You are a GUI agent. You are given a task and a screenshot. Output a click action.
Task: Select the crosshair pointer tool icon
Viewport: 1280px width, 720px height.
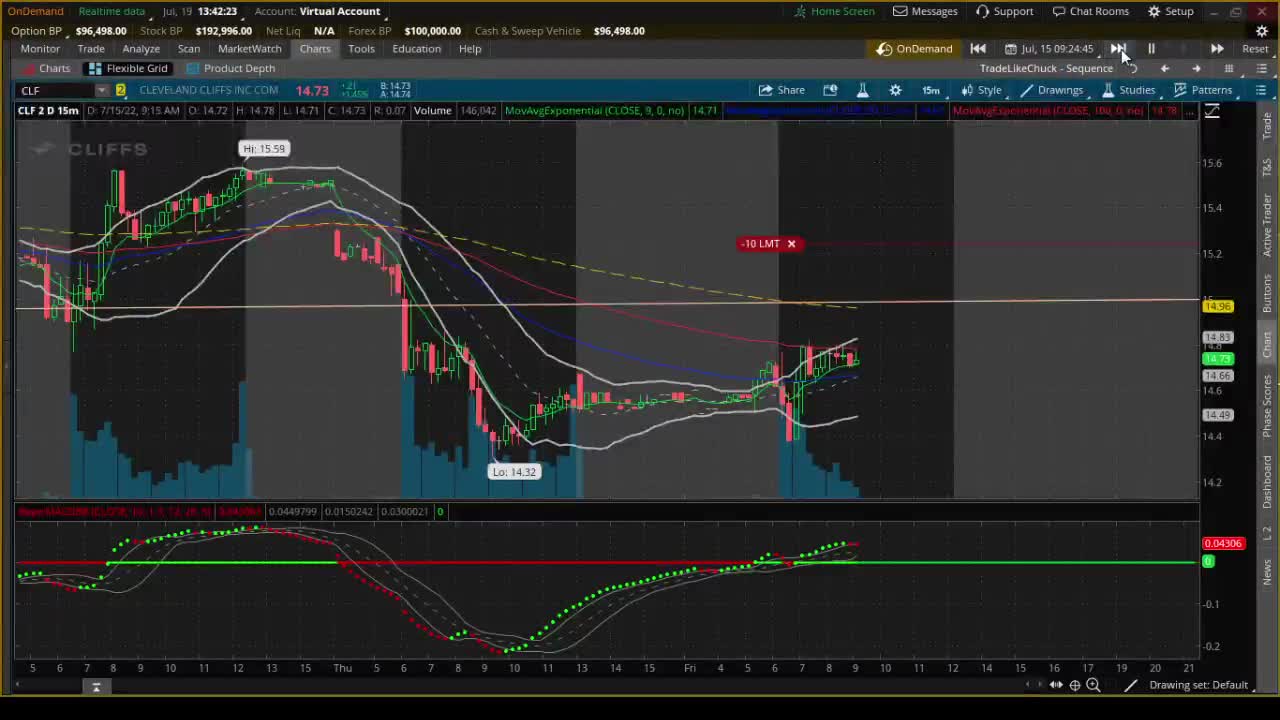(1075, 685)
